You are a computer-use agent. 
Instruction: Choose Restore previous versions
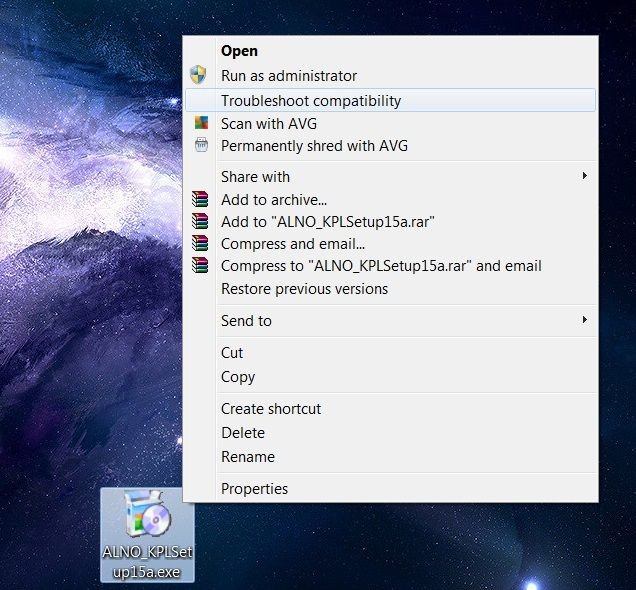(304, 289)
